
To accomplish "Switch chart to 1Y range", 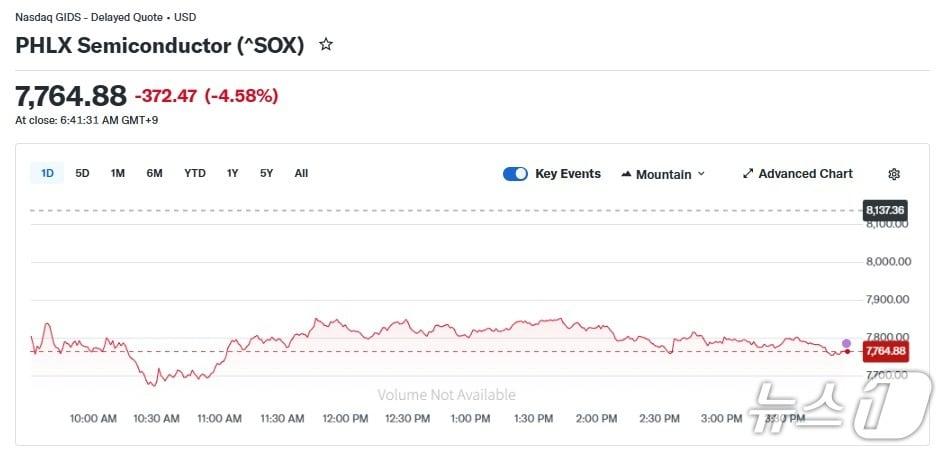I will click(x=233, y=173).
